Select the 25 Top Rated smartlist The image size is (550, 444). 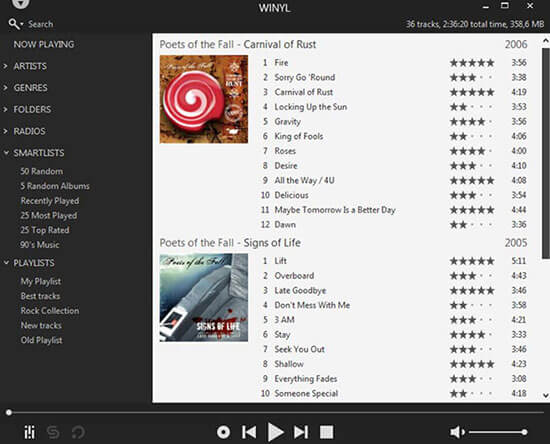coord(45,230)
